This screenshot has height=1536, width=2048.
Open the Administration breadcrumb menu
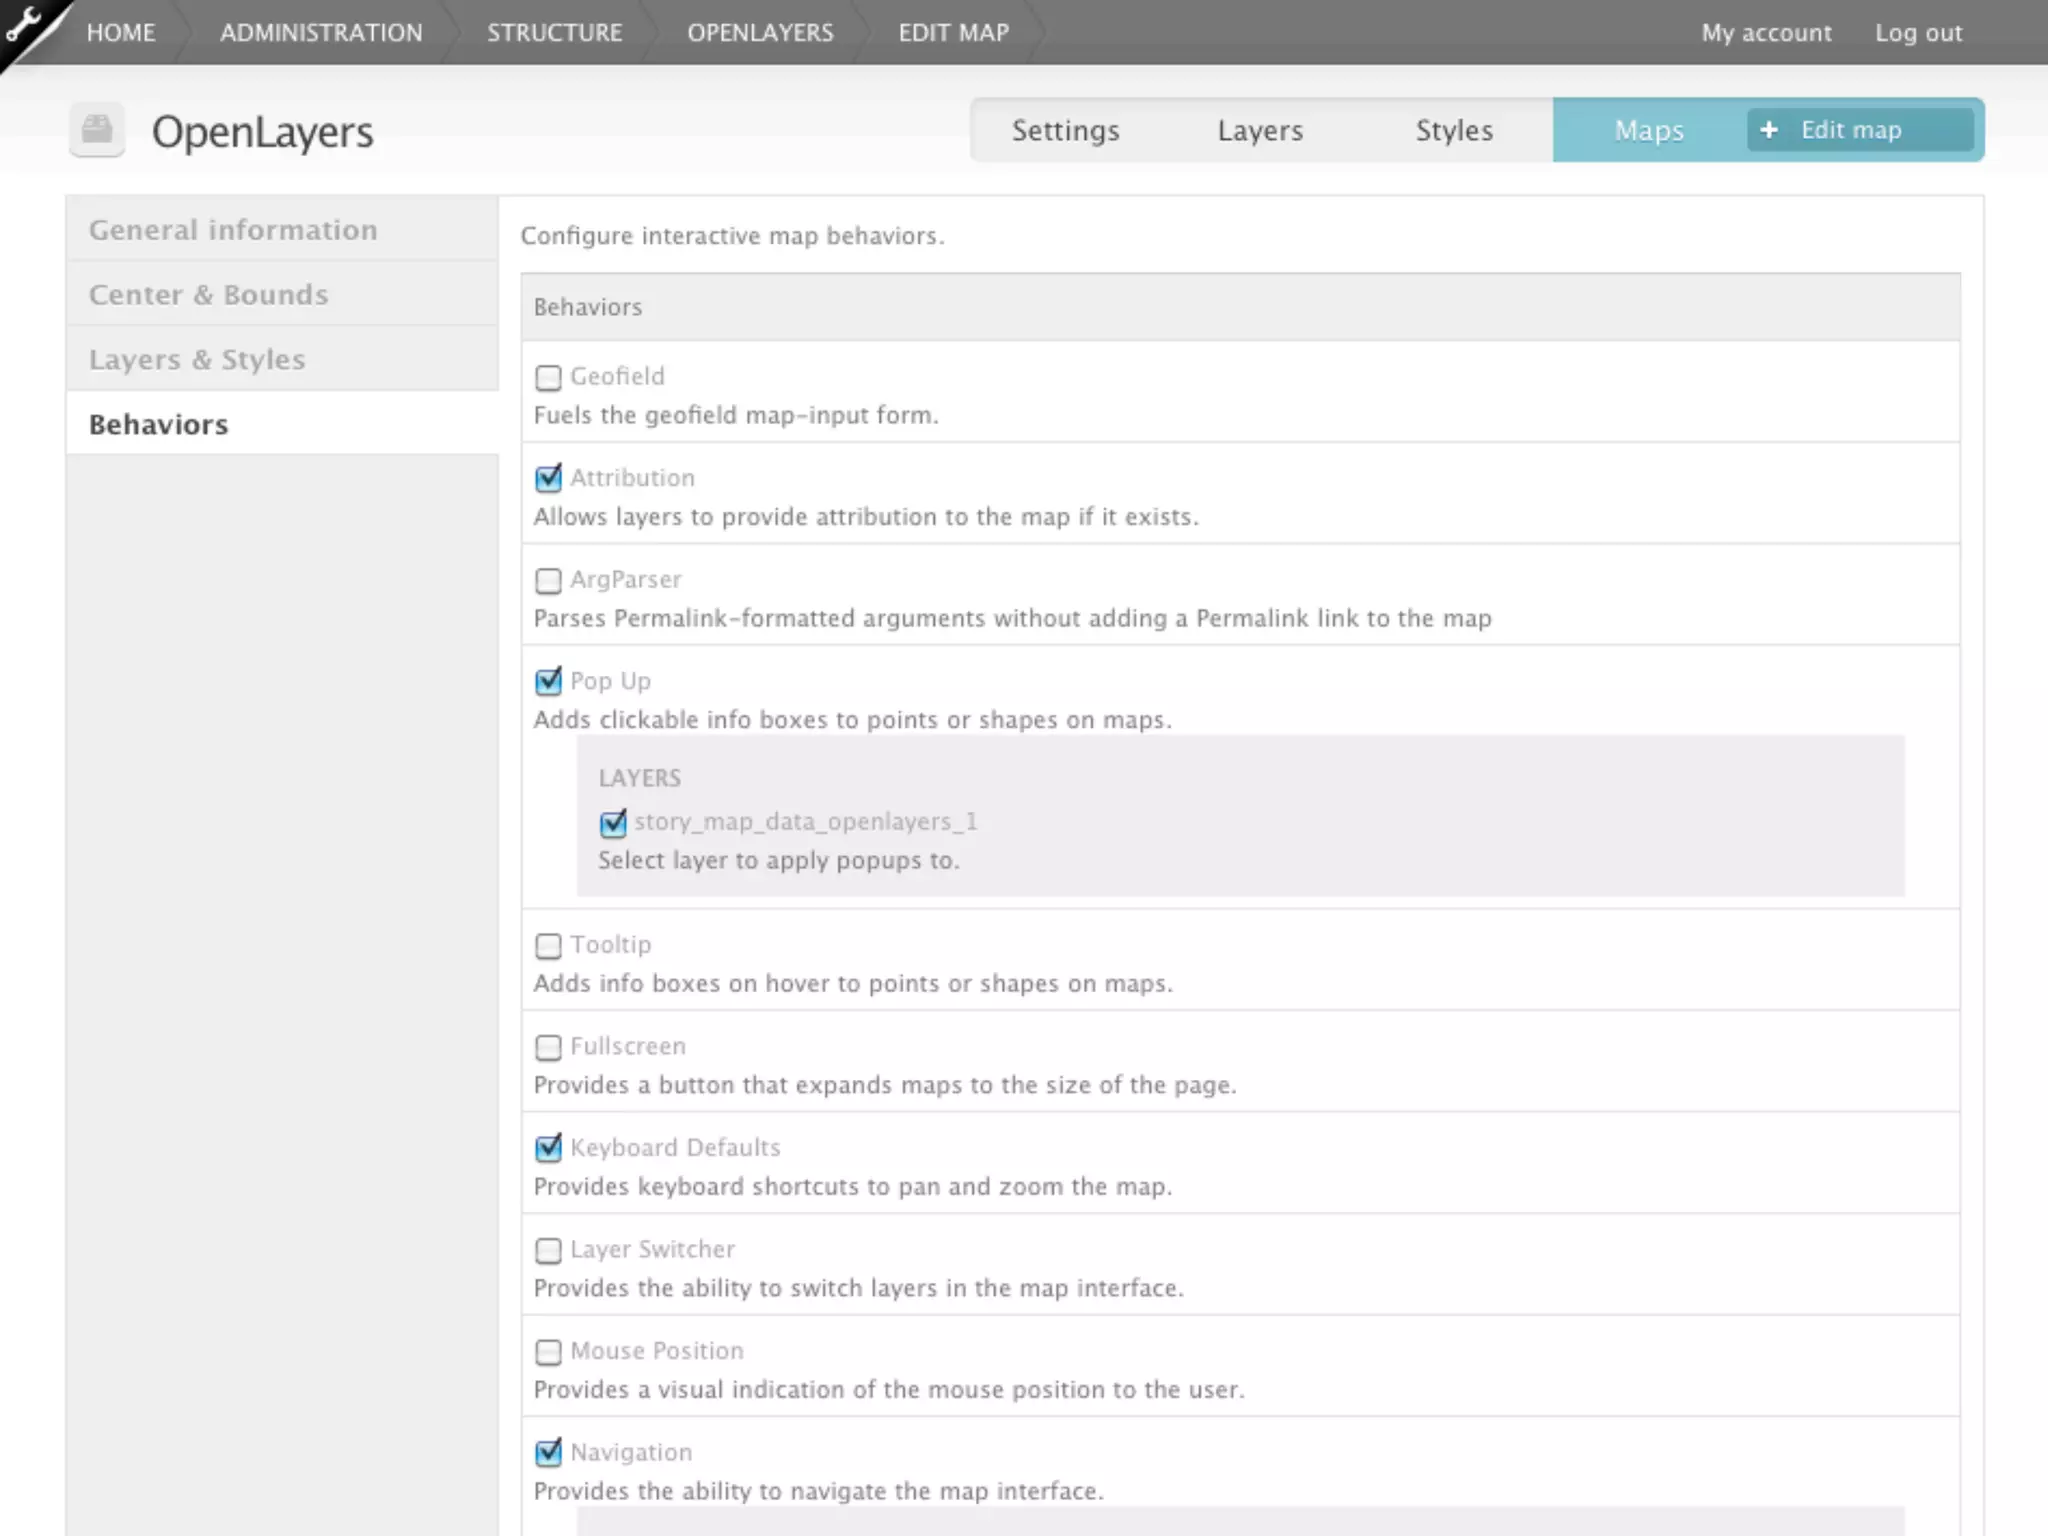(x=321, y=33)
